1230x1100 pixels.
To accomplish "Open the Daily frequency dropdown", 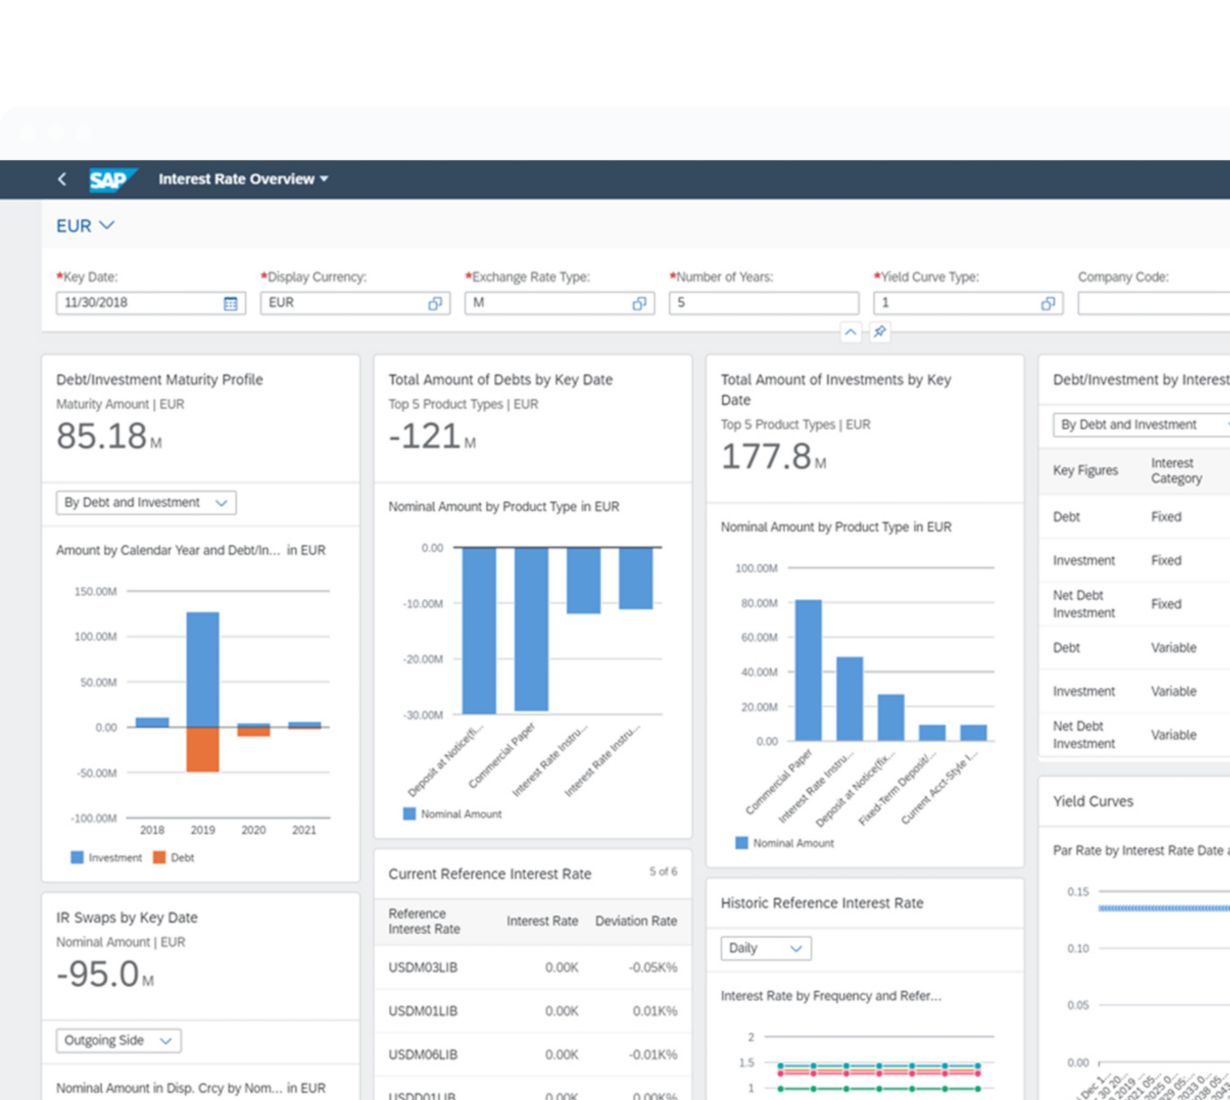I will pos(765,948).
